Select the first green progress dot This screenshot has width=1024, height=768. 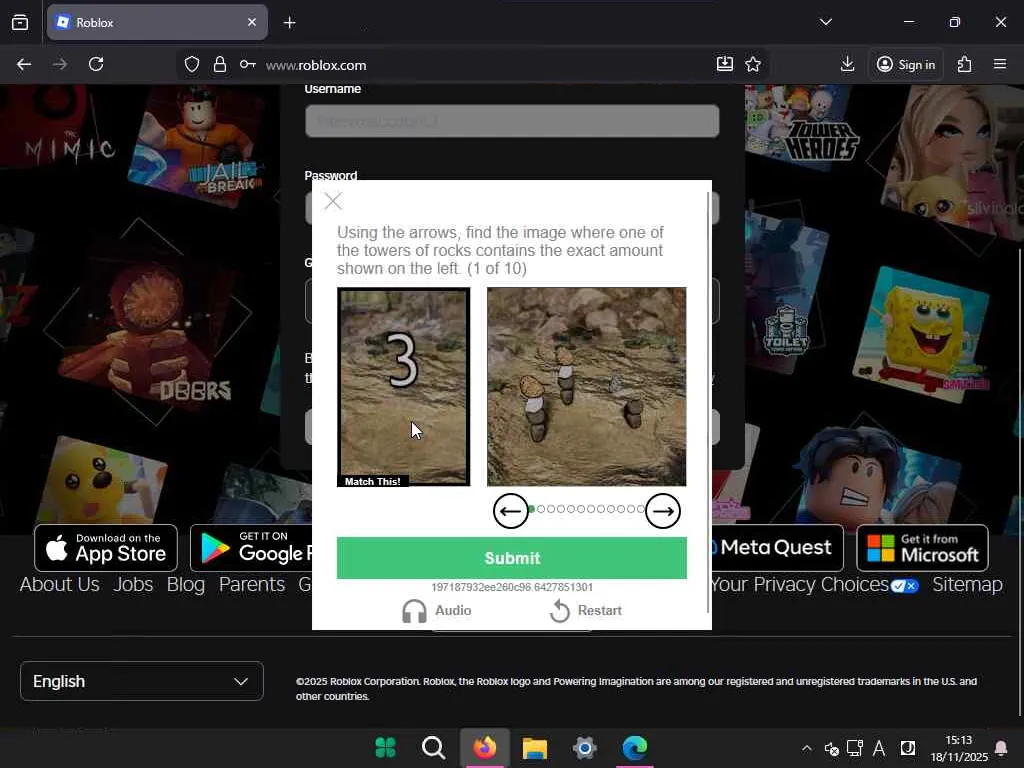click(x=532, y=509)
